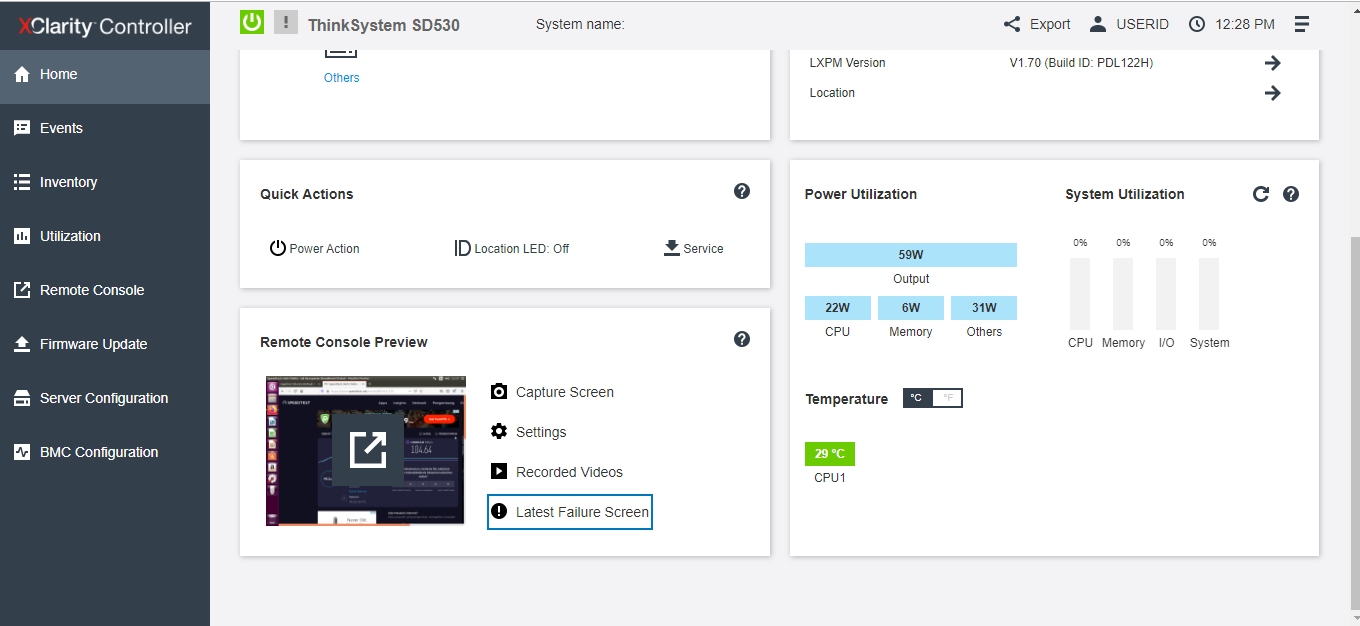Screen dimensions: 1360x626
Task: Expand the Location details arrow
Action: point(1272,93)
